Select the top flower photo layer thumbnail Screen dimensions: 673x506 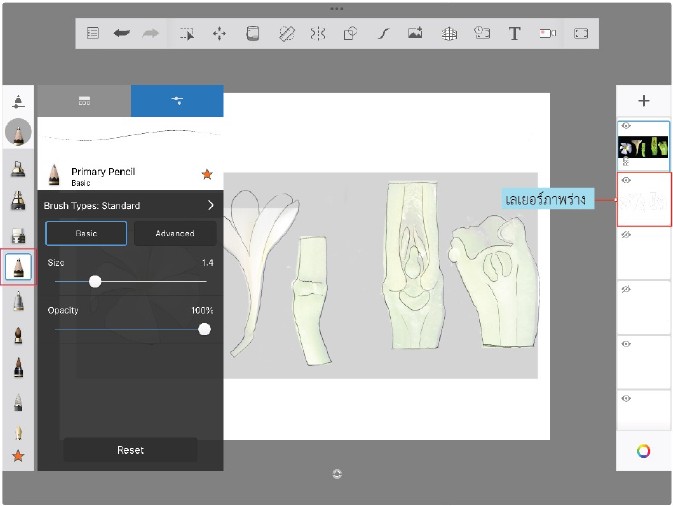(643, 147)
